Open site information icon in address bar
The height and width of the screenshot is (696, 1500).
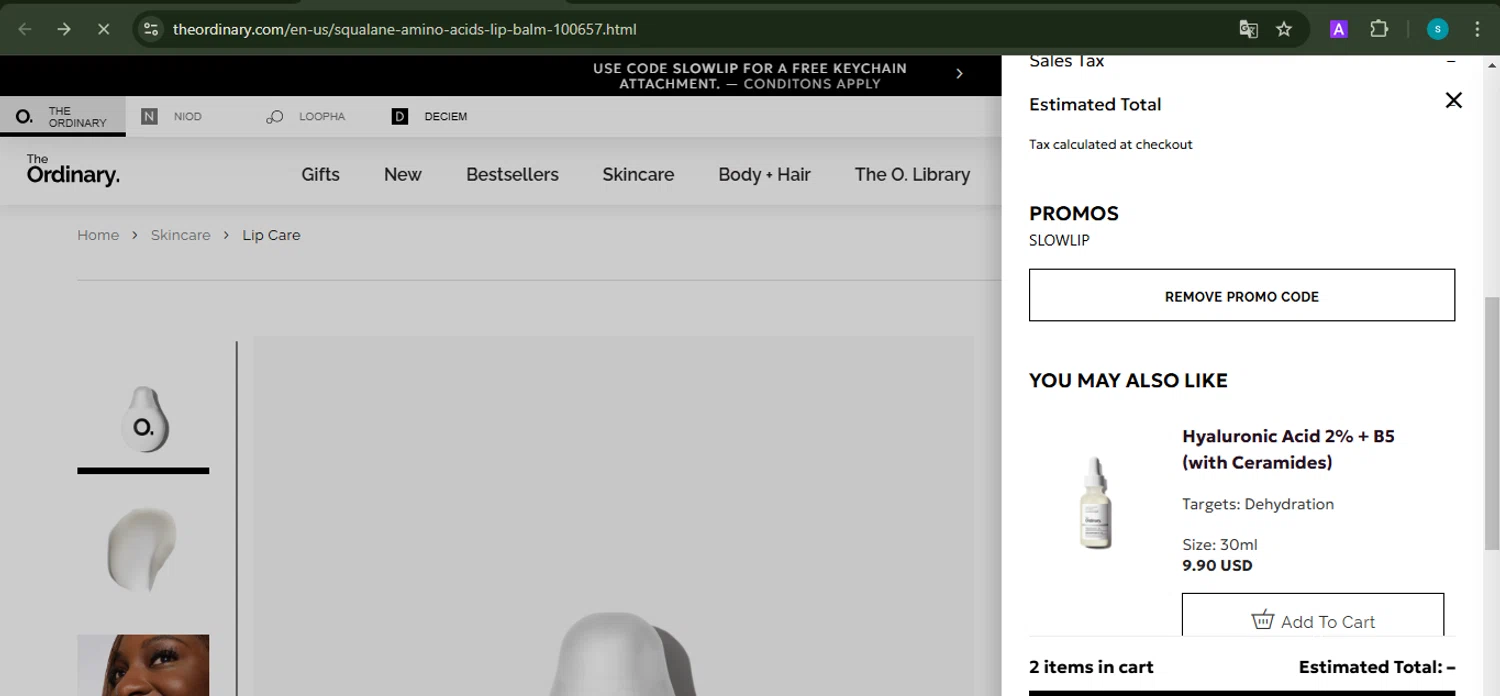pyautogui.click(x=151, y=29)
